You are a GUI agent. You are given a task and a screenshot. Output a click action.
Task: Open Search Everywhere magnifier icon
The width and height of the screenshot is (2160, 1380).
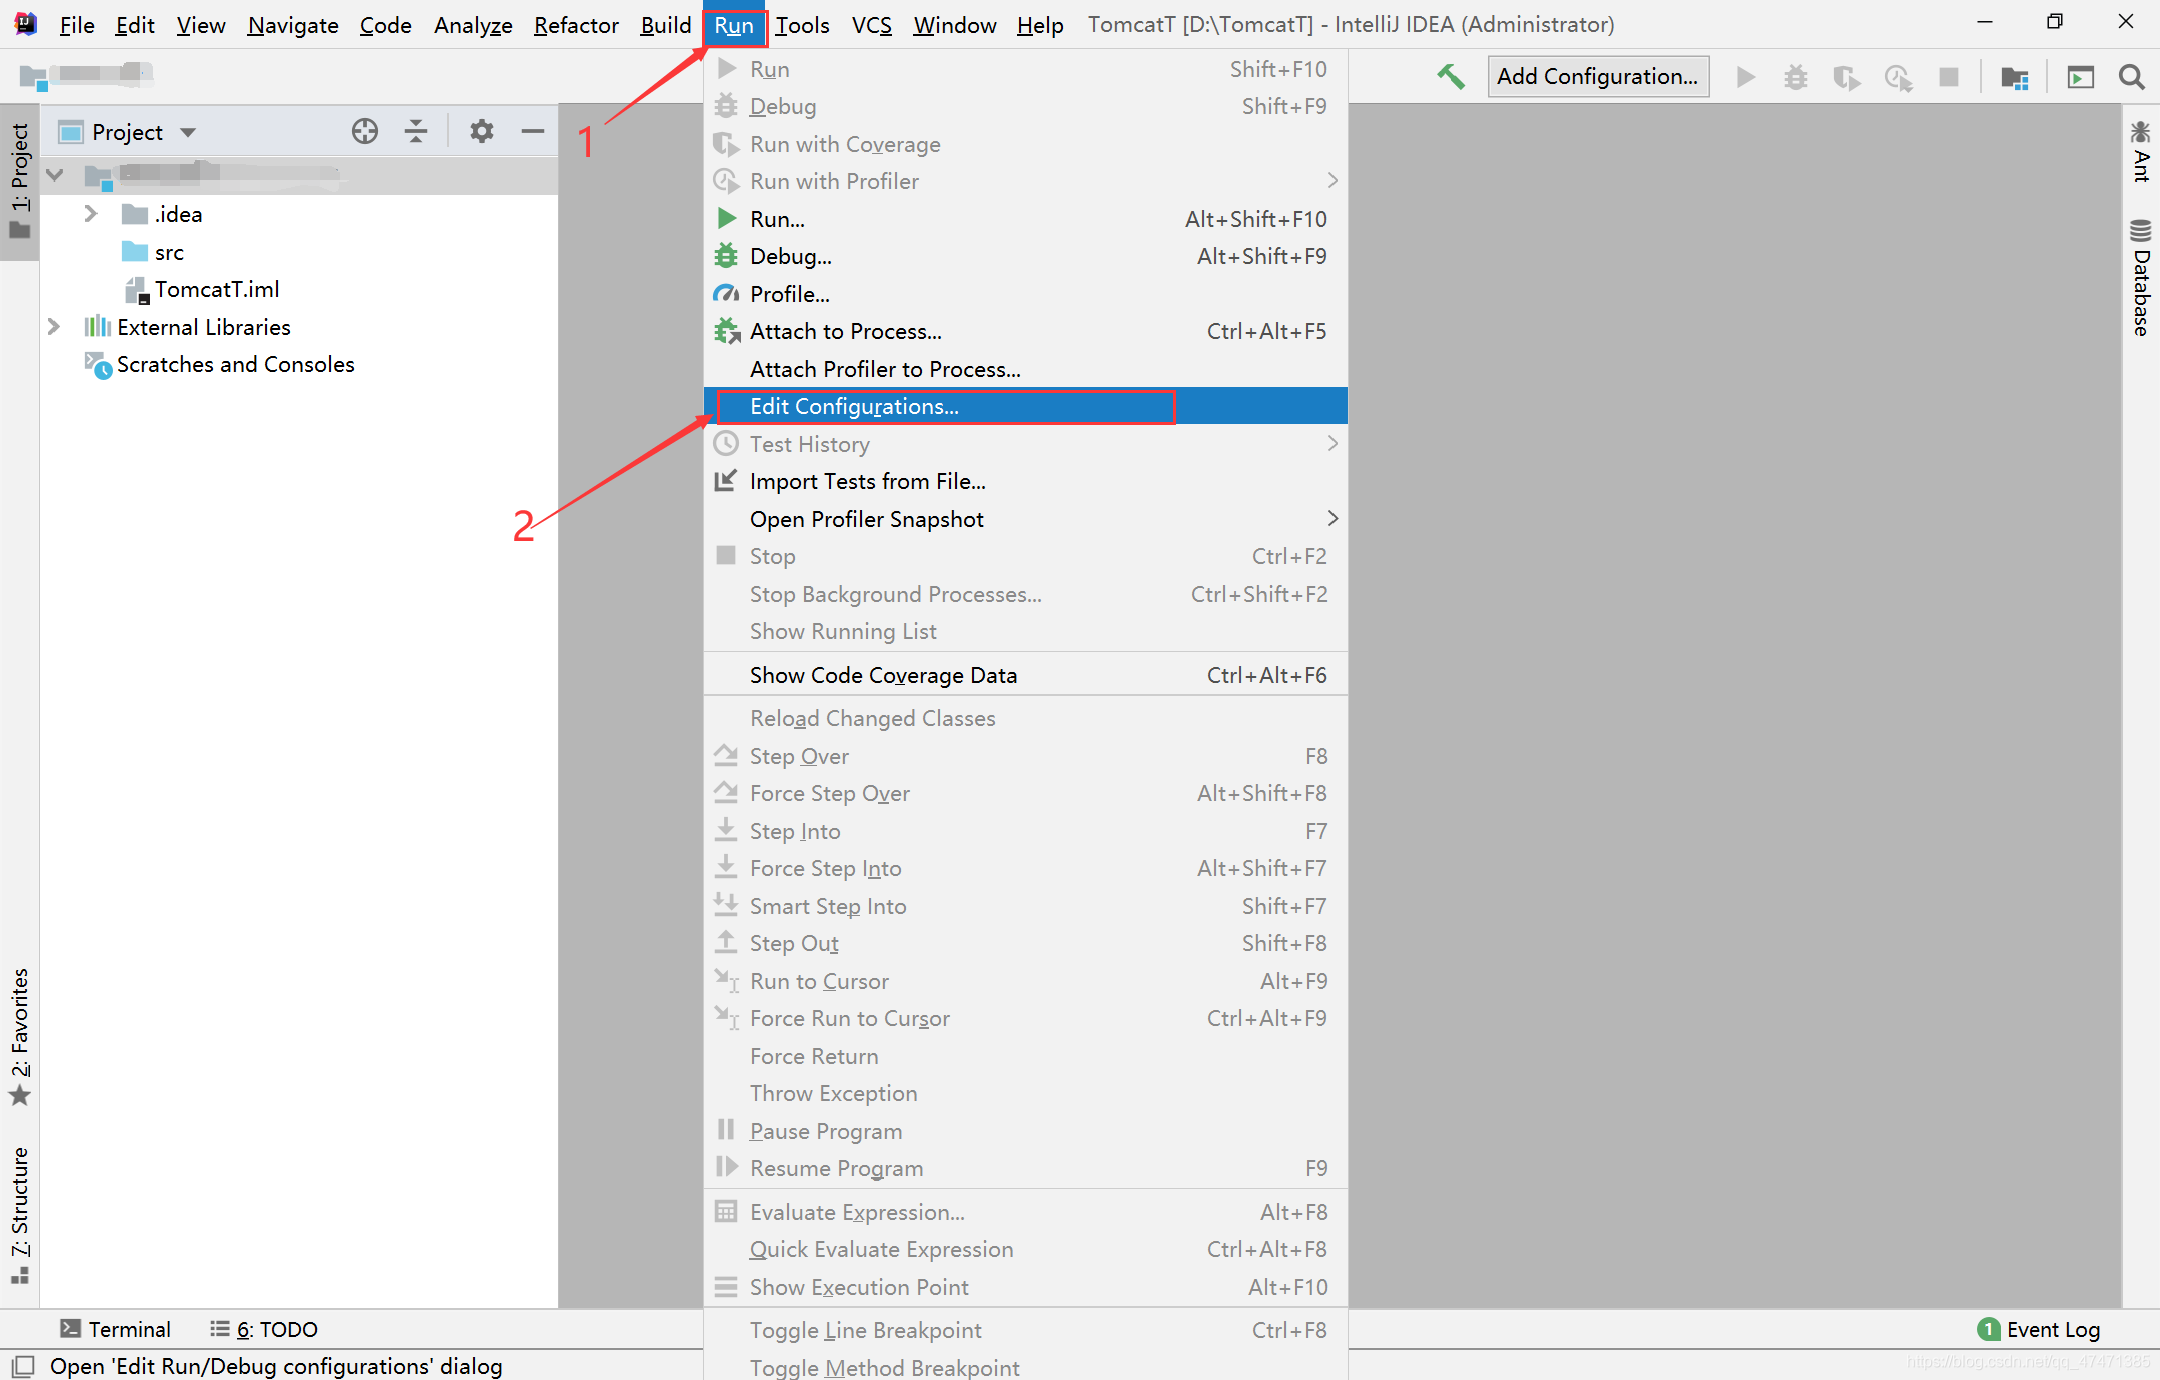point(2132,77)
